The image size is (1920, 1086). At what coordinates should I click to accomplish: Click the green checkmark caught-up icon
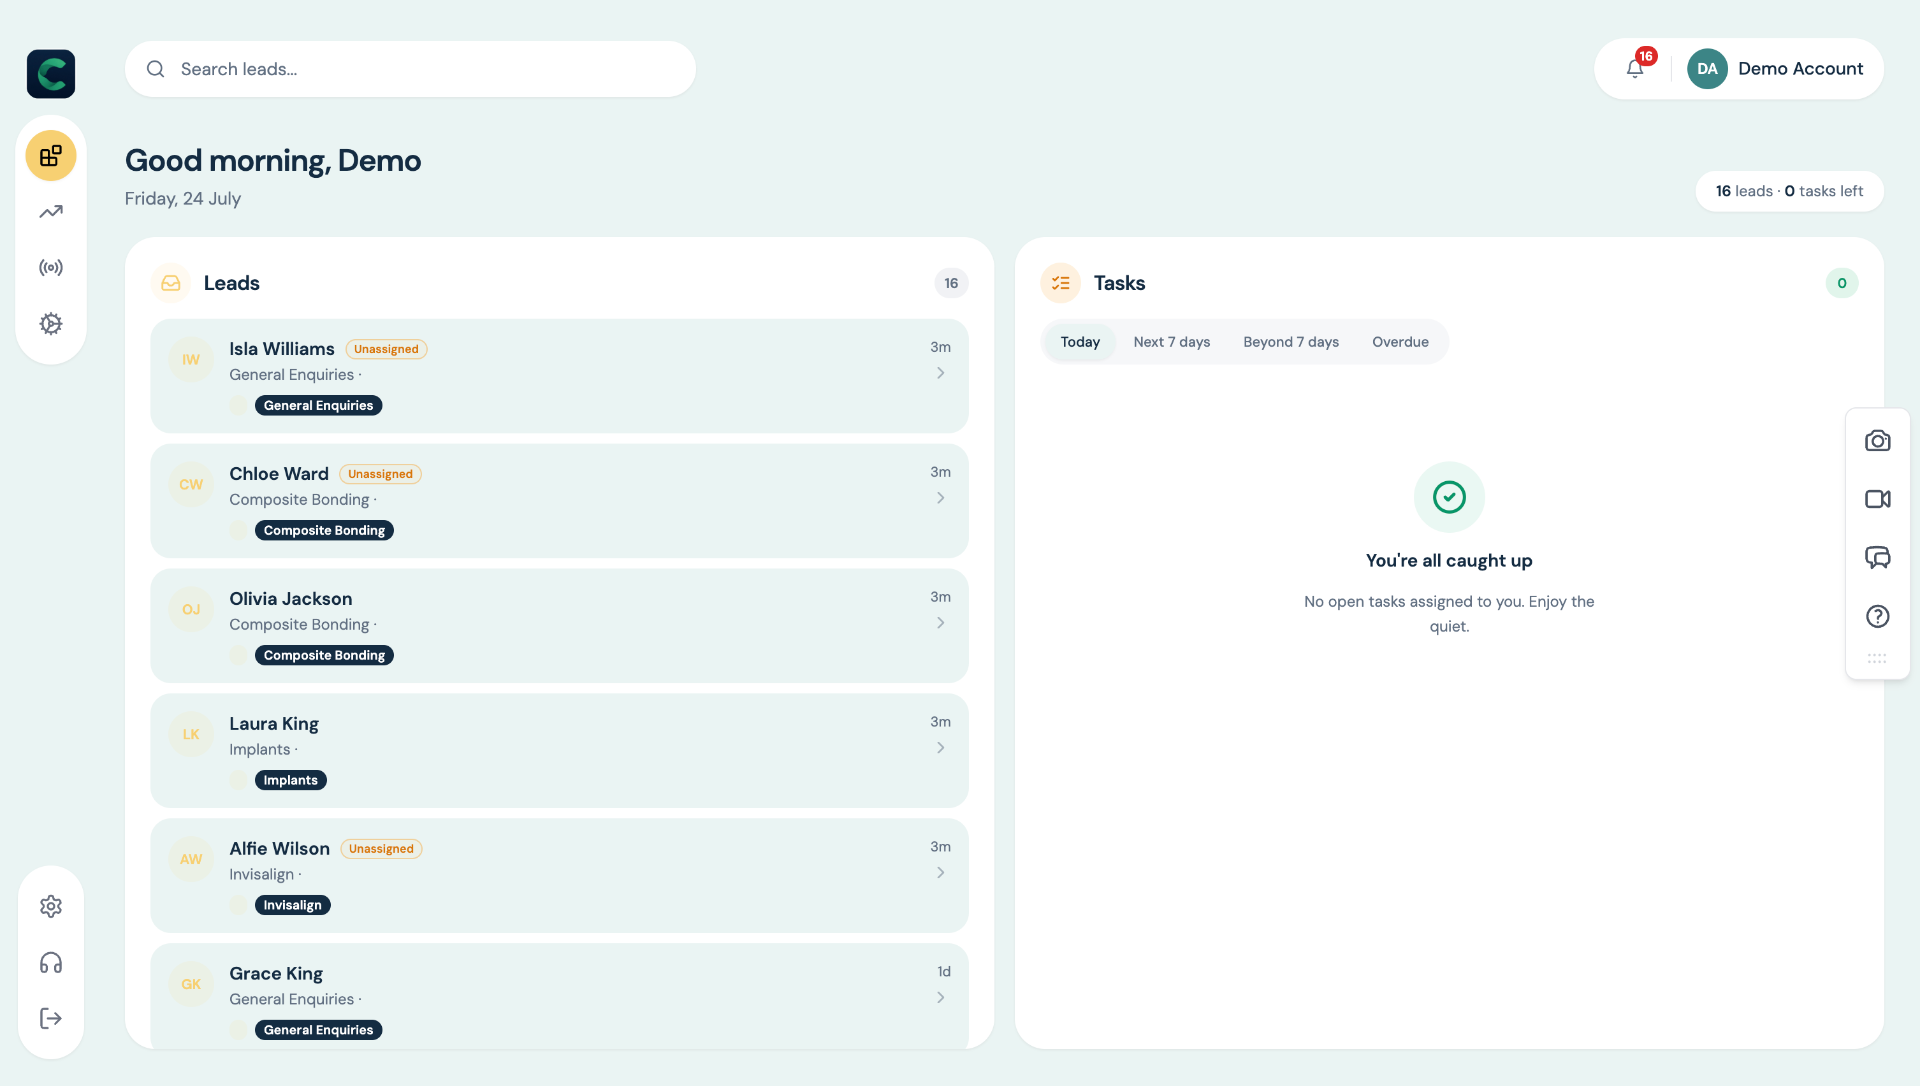[1449, 497]
